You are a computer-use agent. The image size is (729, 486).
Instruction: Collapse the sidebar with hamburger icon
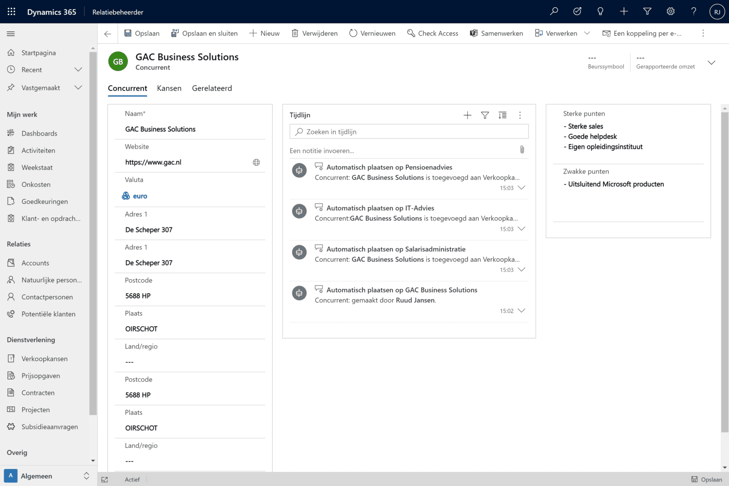click(11, 33)
